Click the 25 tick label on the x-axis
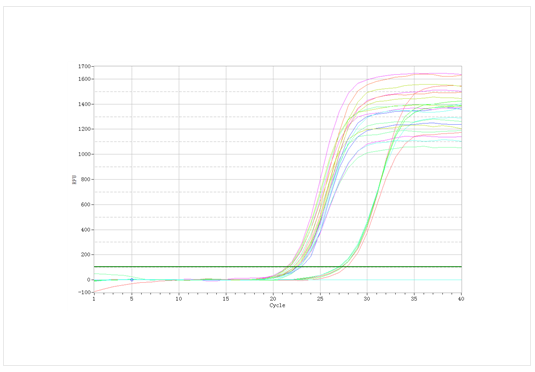535x372 pixels. 320,299
